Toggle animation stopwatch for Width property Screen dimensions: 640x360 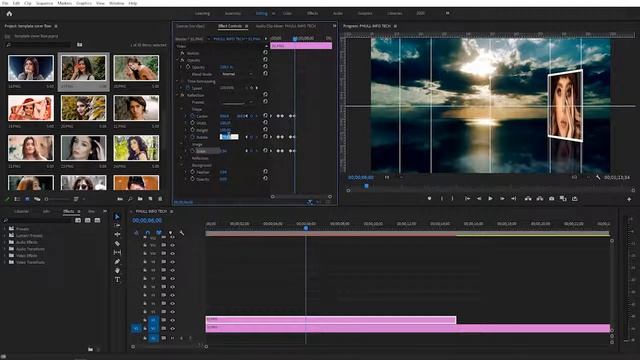192,123
